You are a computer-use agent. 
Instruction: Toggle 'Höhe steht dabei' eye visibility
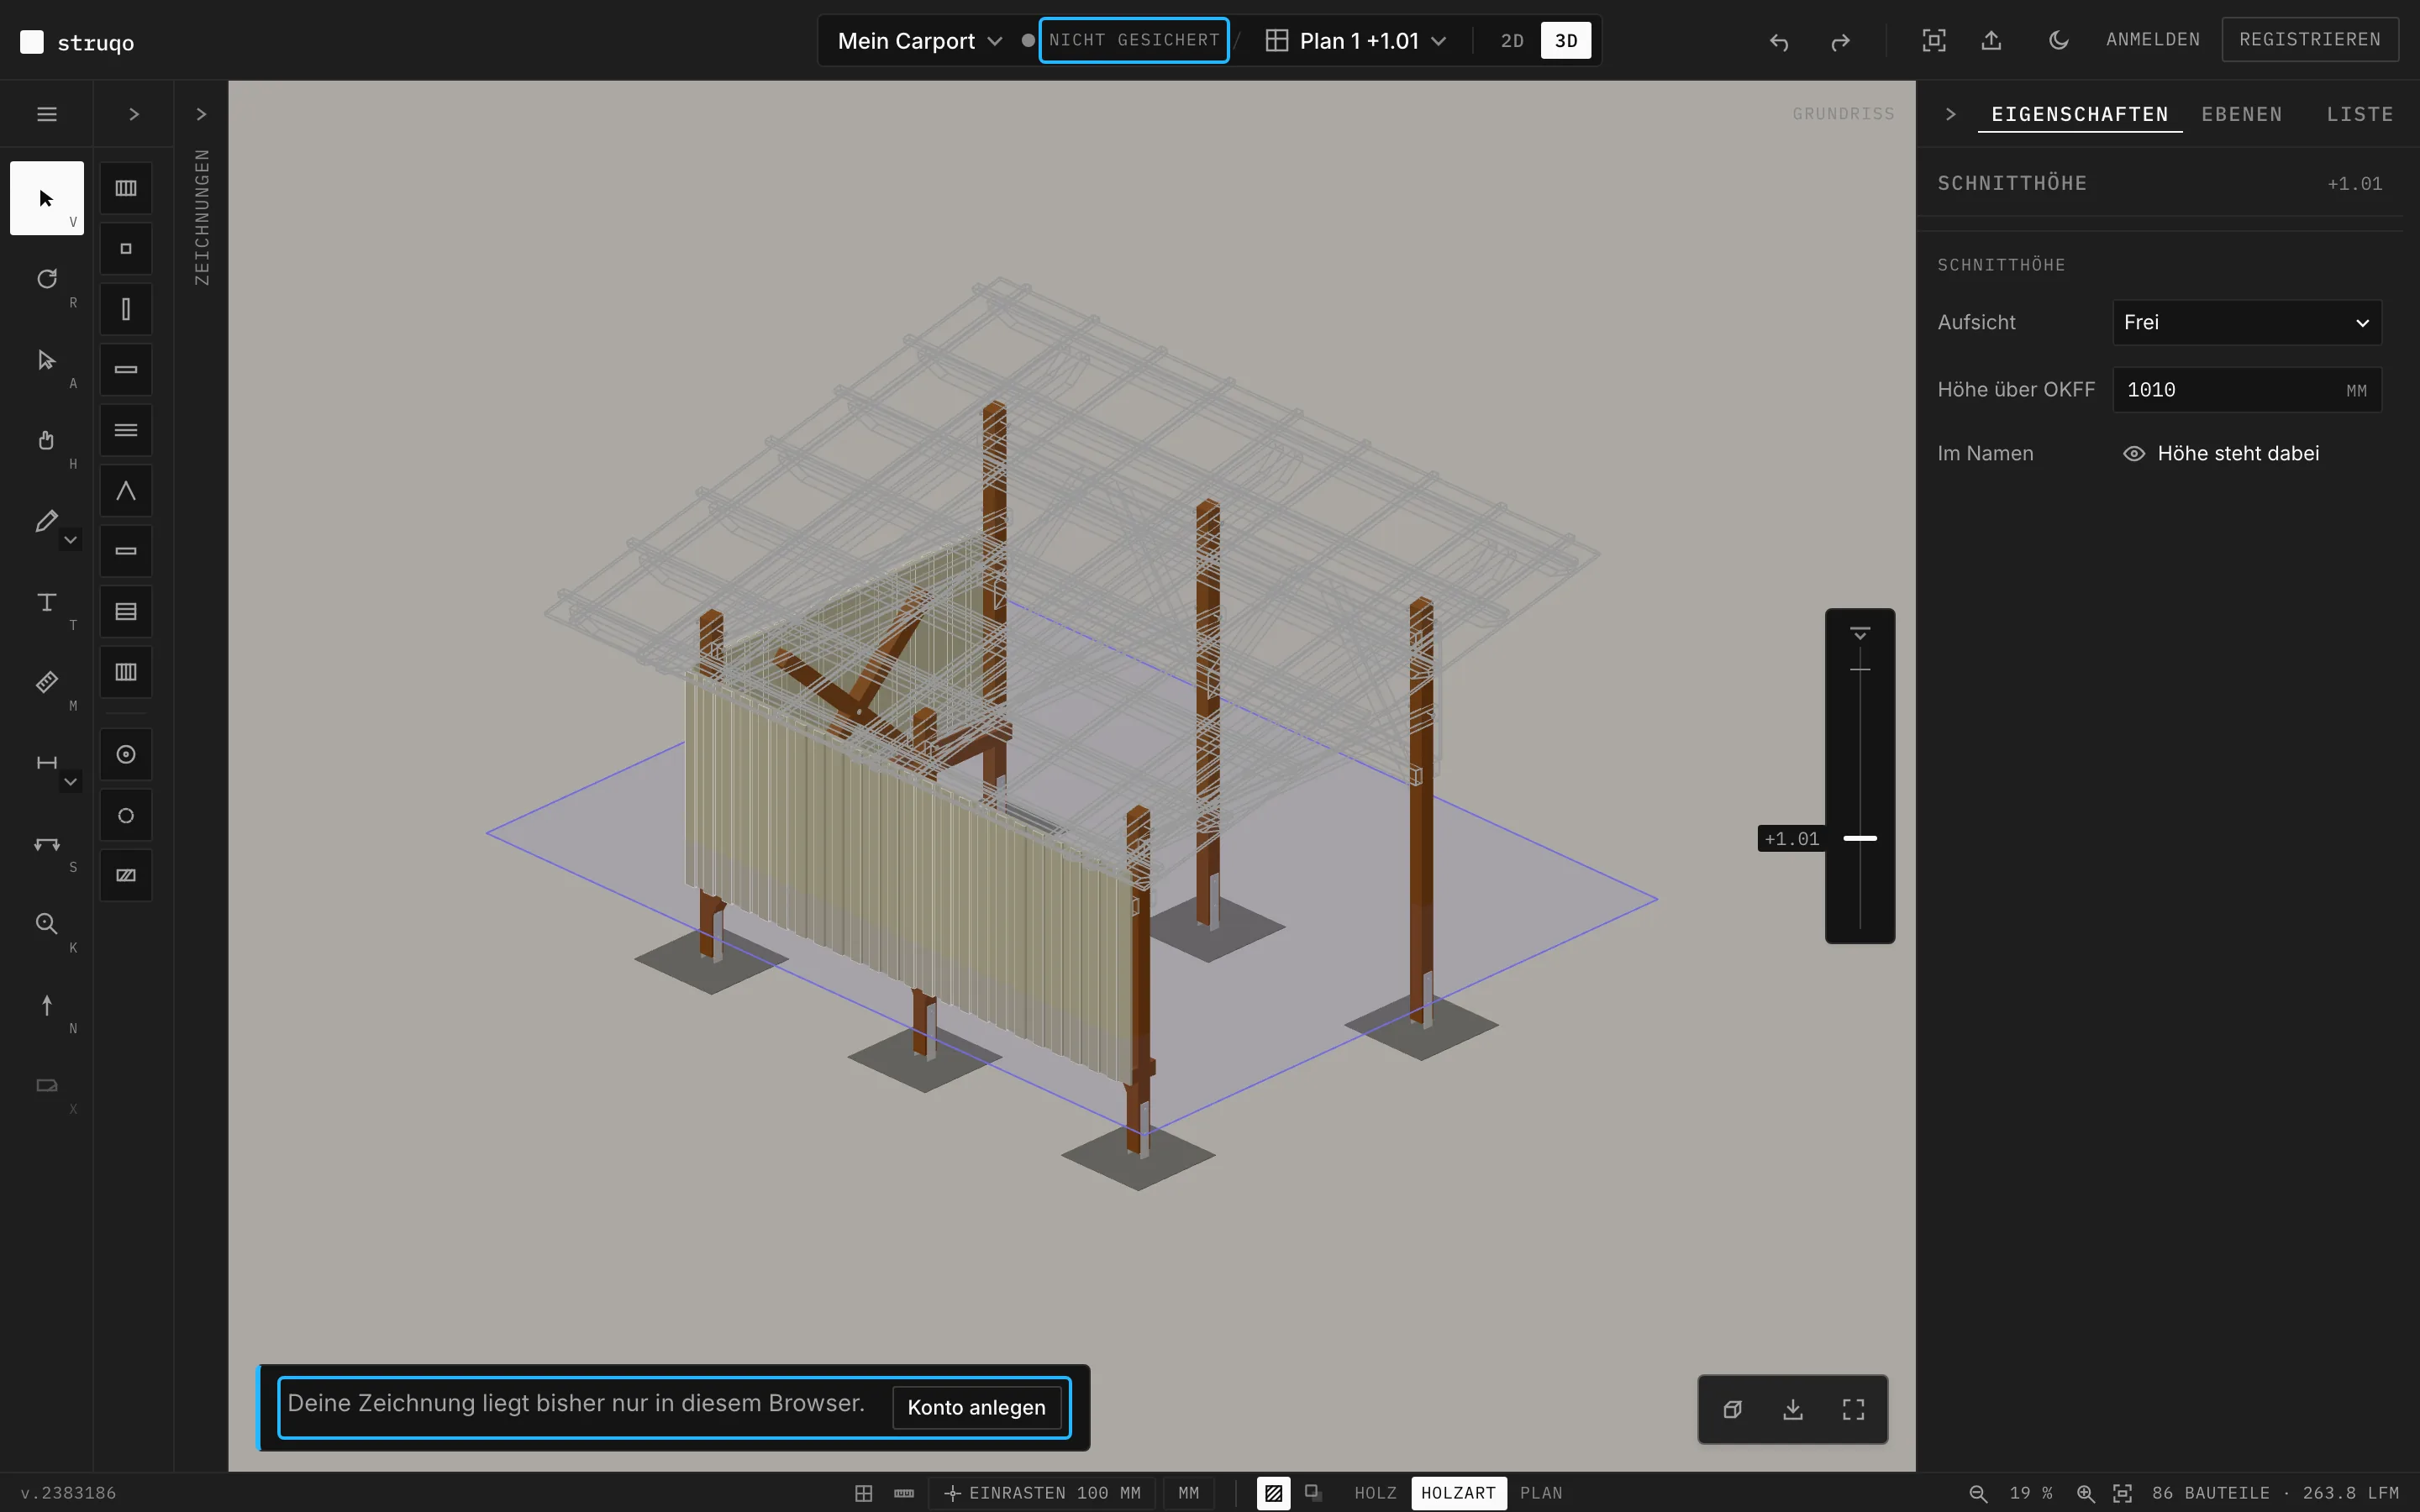(2133, 454)
